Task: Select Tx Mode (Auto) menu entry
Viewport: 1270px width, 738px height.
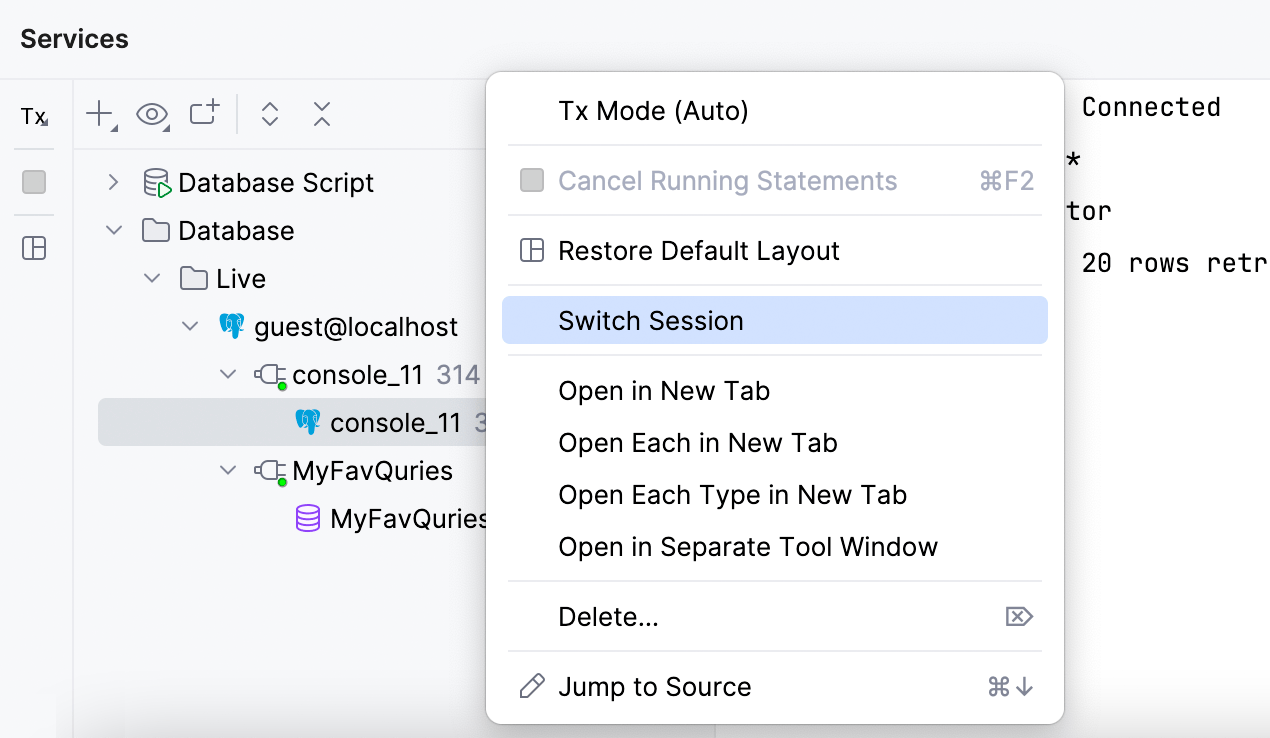Action: (653, 110)
